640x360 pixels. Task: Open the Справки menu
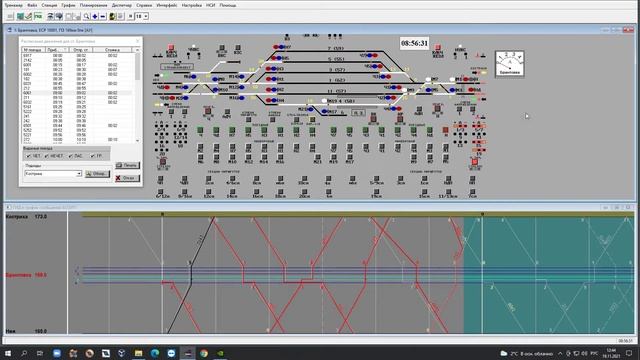(144, 5)
